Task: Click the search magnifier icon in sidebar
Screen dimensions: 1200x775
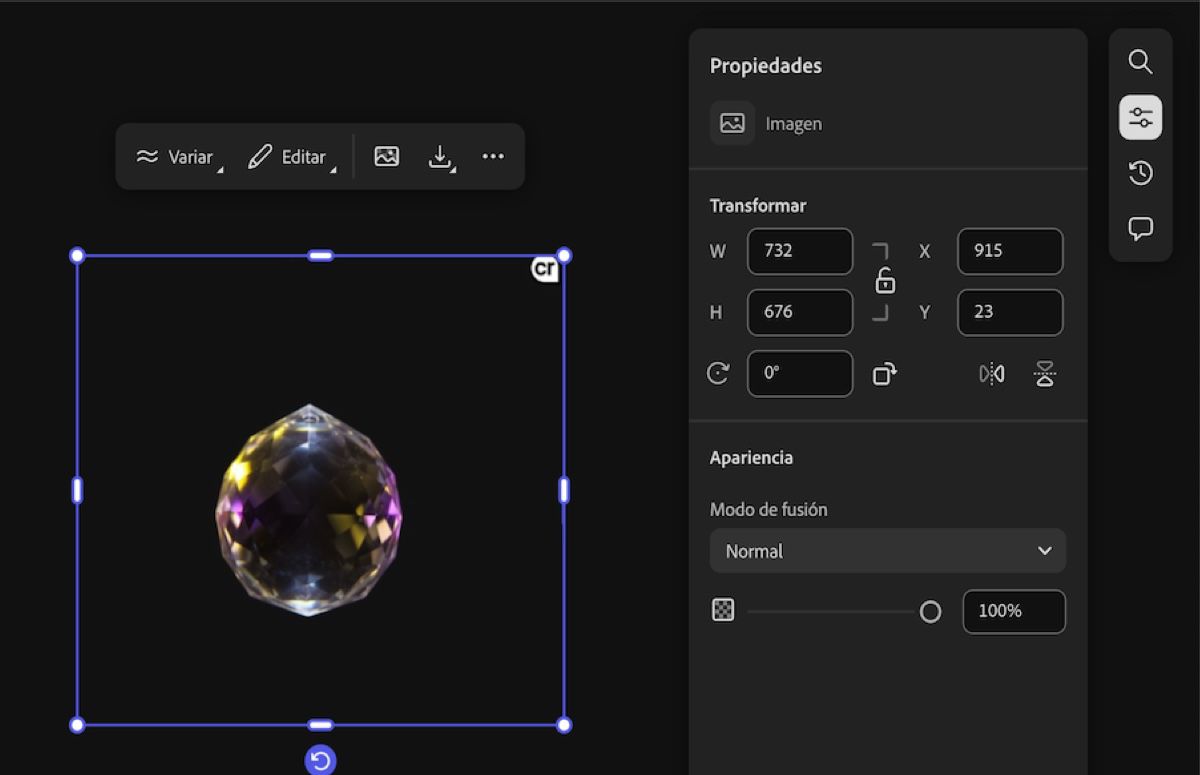Action: [1140, 62]
